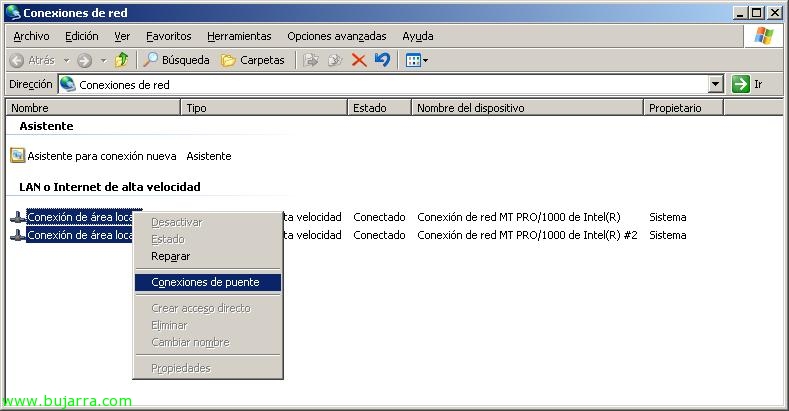The width and height of the screenshot is (789, 411).
Task: Open the Opciones avanzadas menu
Action: pos(337,36)
